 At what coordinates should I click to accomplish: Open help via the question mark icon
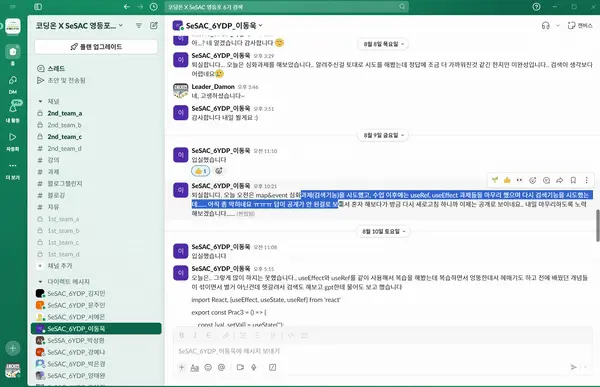(536, 7)
